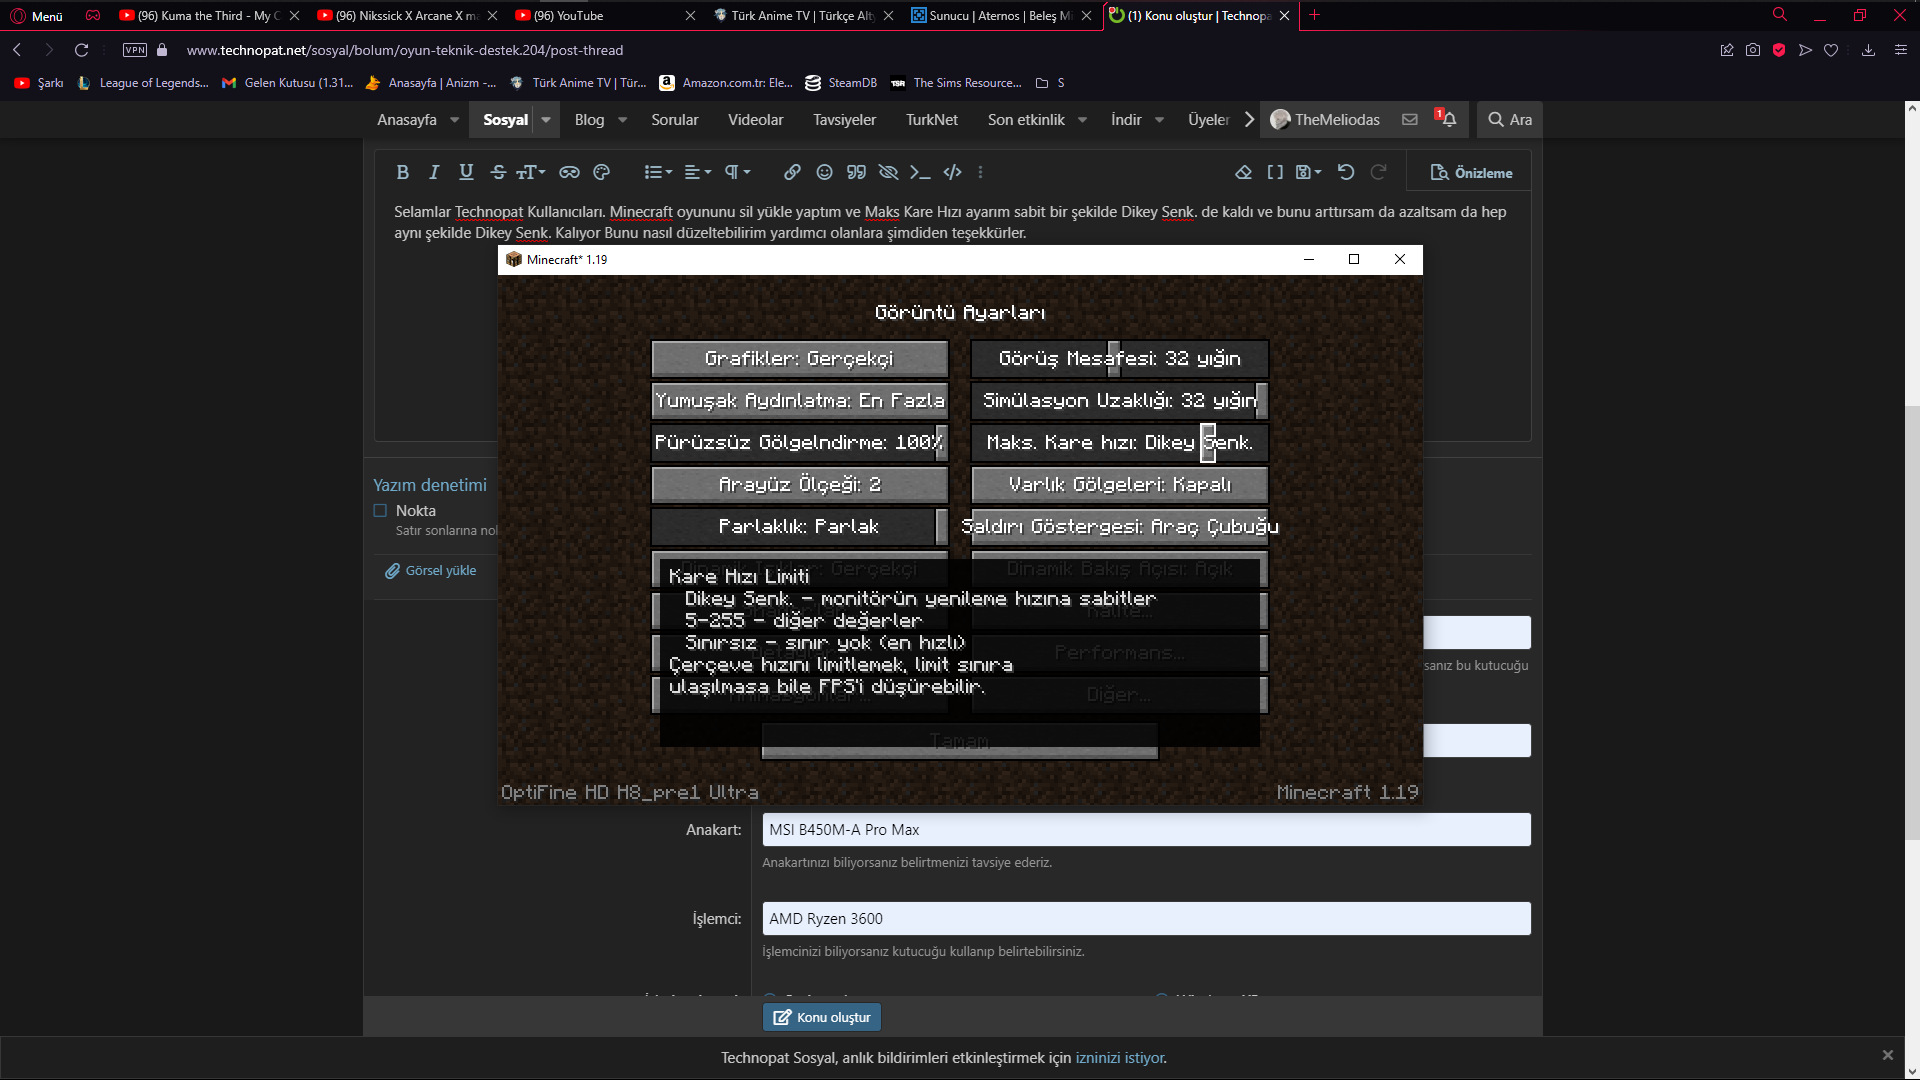Insert a link via the chain icon
The height and width of the screenshot is (1080, 1920).
click(792, 172)
